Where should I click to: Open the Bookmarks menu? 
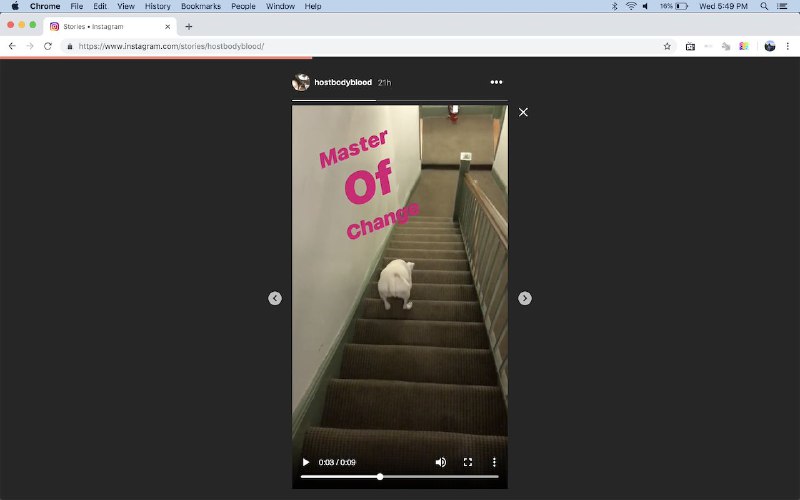pyautogui.click(x=201, y=6)
